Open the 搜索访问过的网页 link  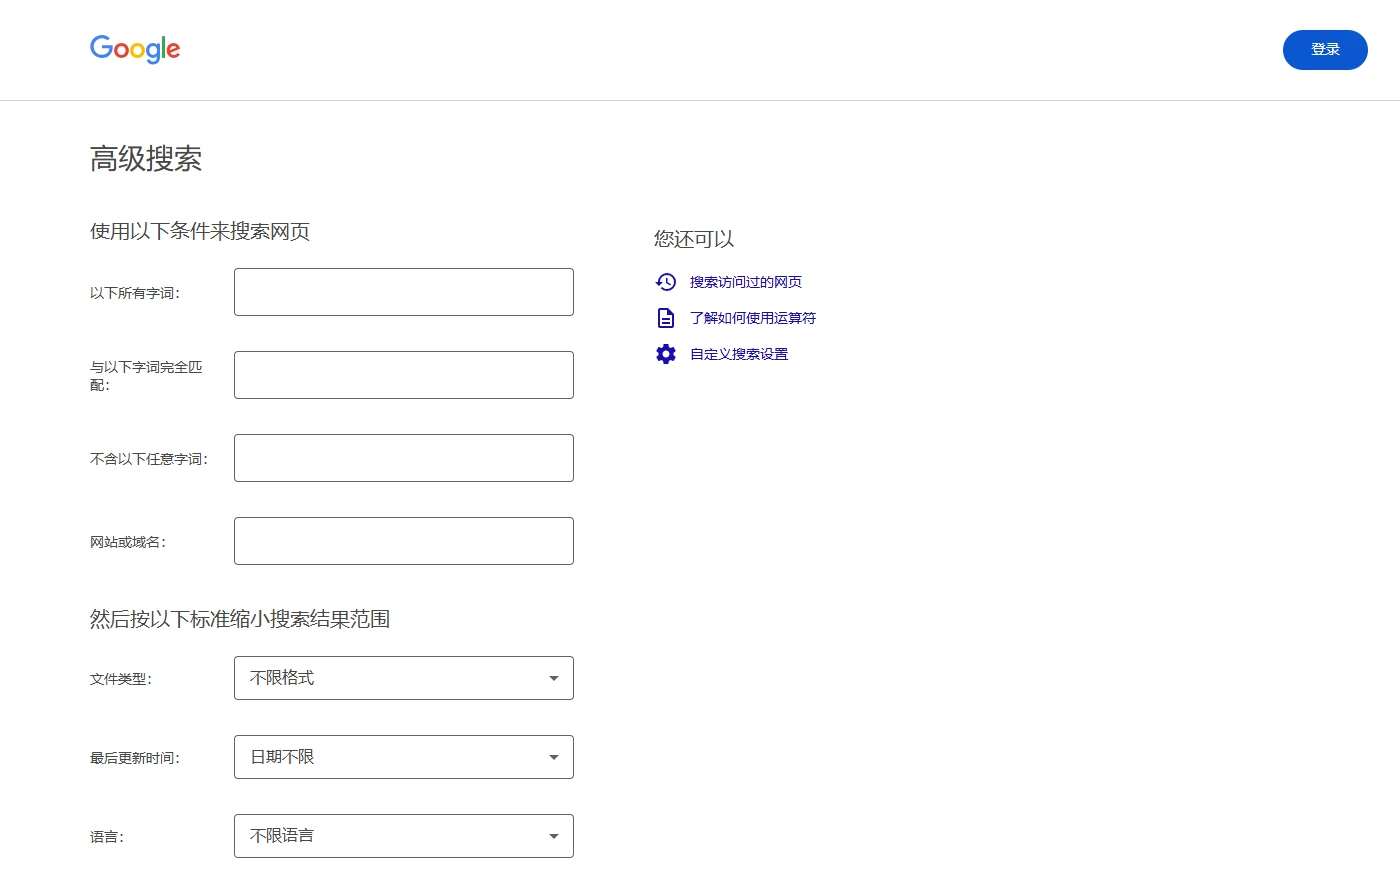[746, 282]
